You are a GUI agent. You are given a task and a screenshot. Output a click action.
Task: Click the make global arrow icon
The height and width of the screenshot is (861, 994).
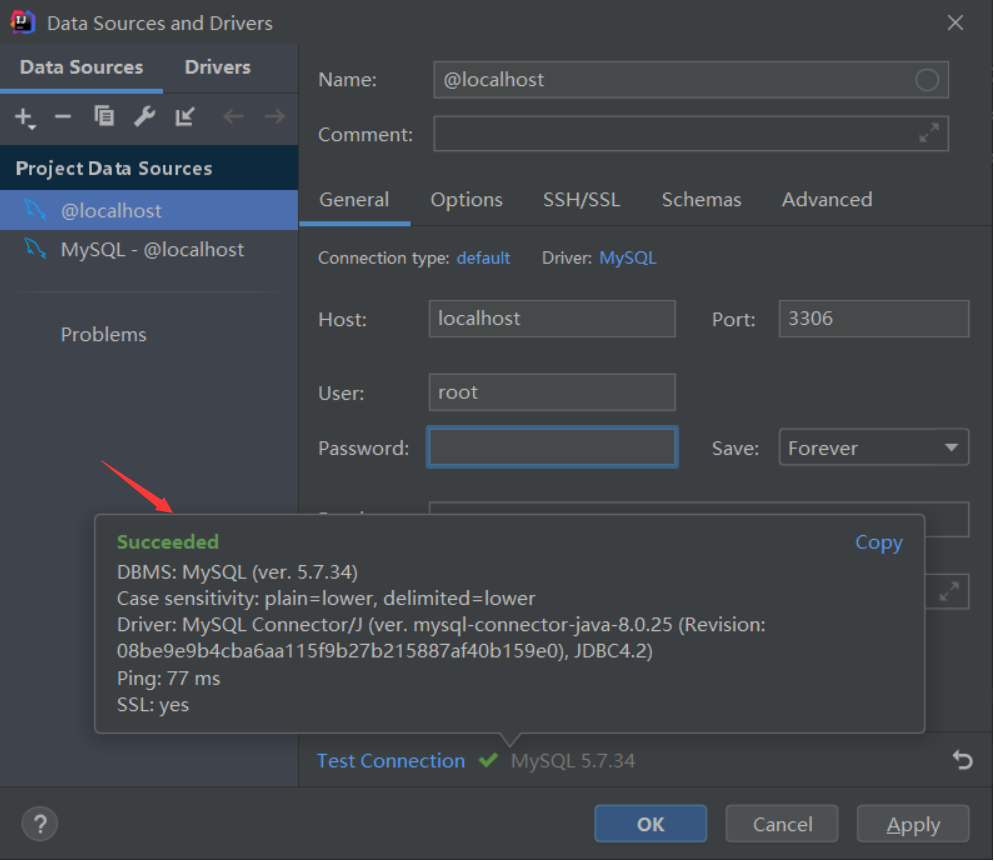click(x=184, y=117)
